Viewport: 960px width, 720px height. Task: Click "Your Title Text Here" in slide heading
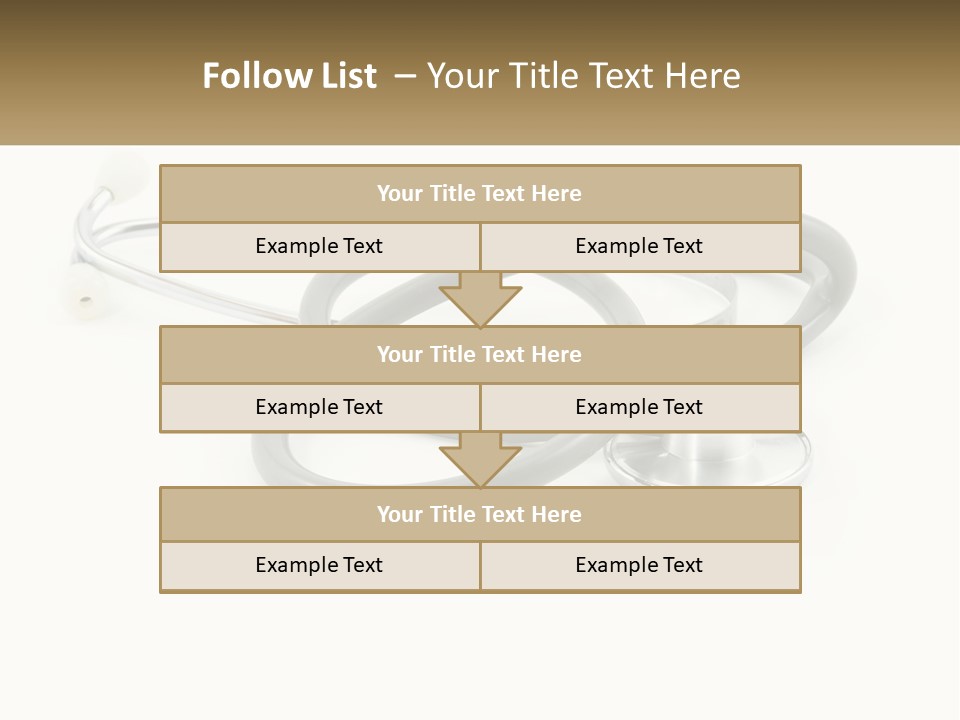pos(583,76)
